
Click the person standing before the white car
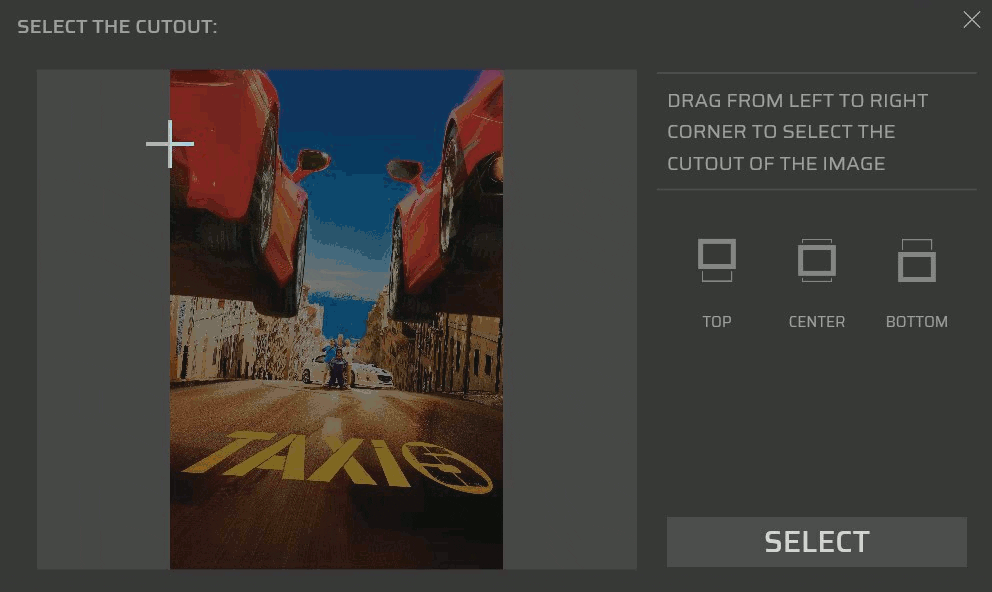337,368
